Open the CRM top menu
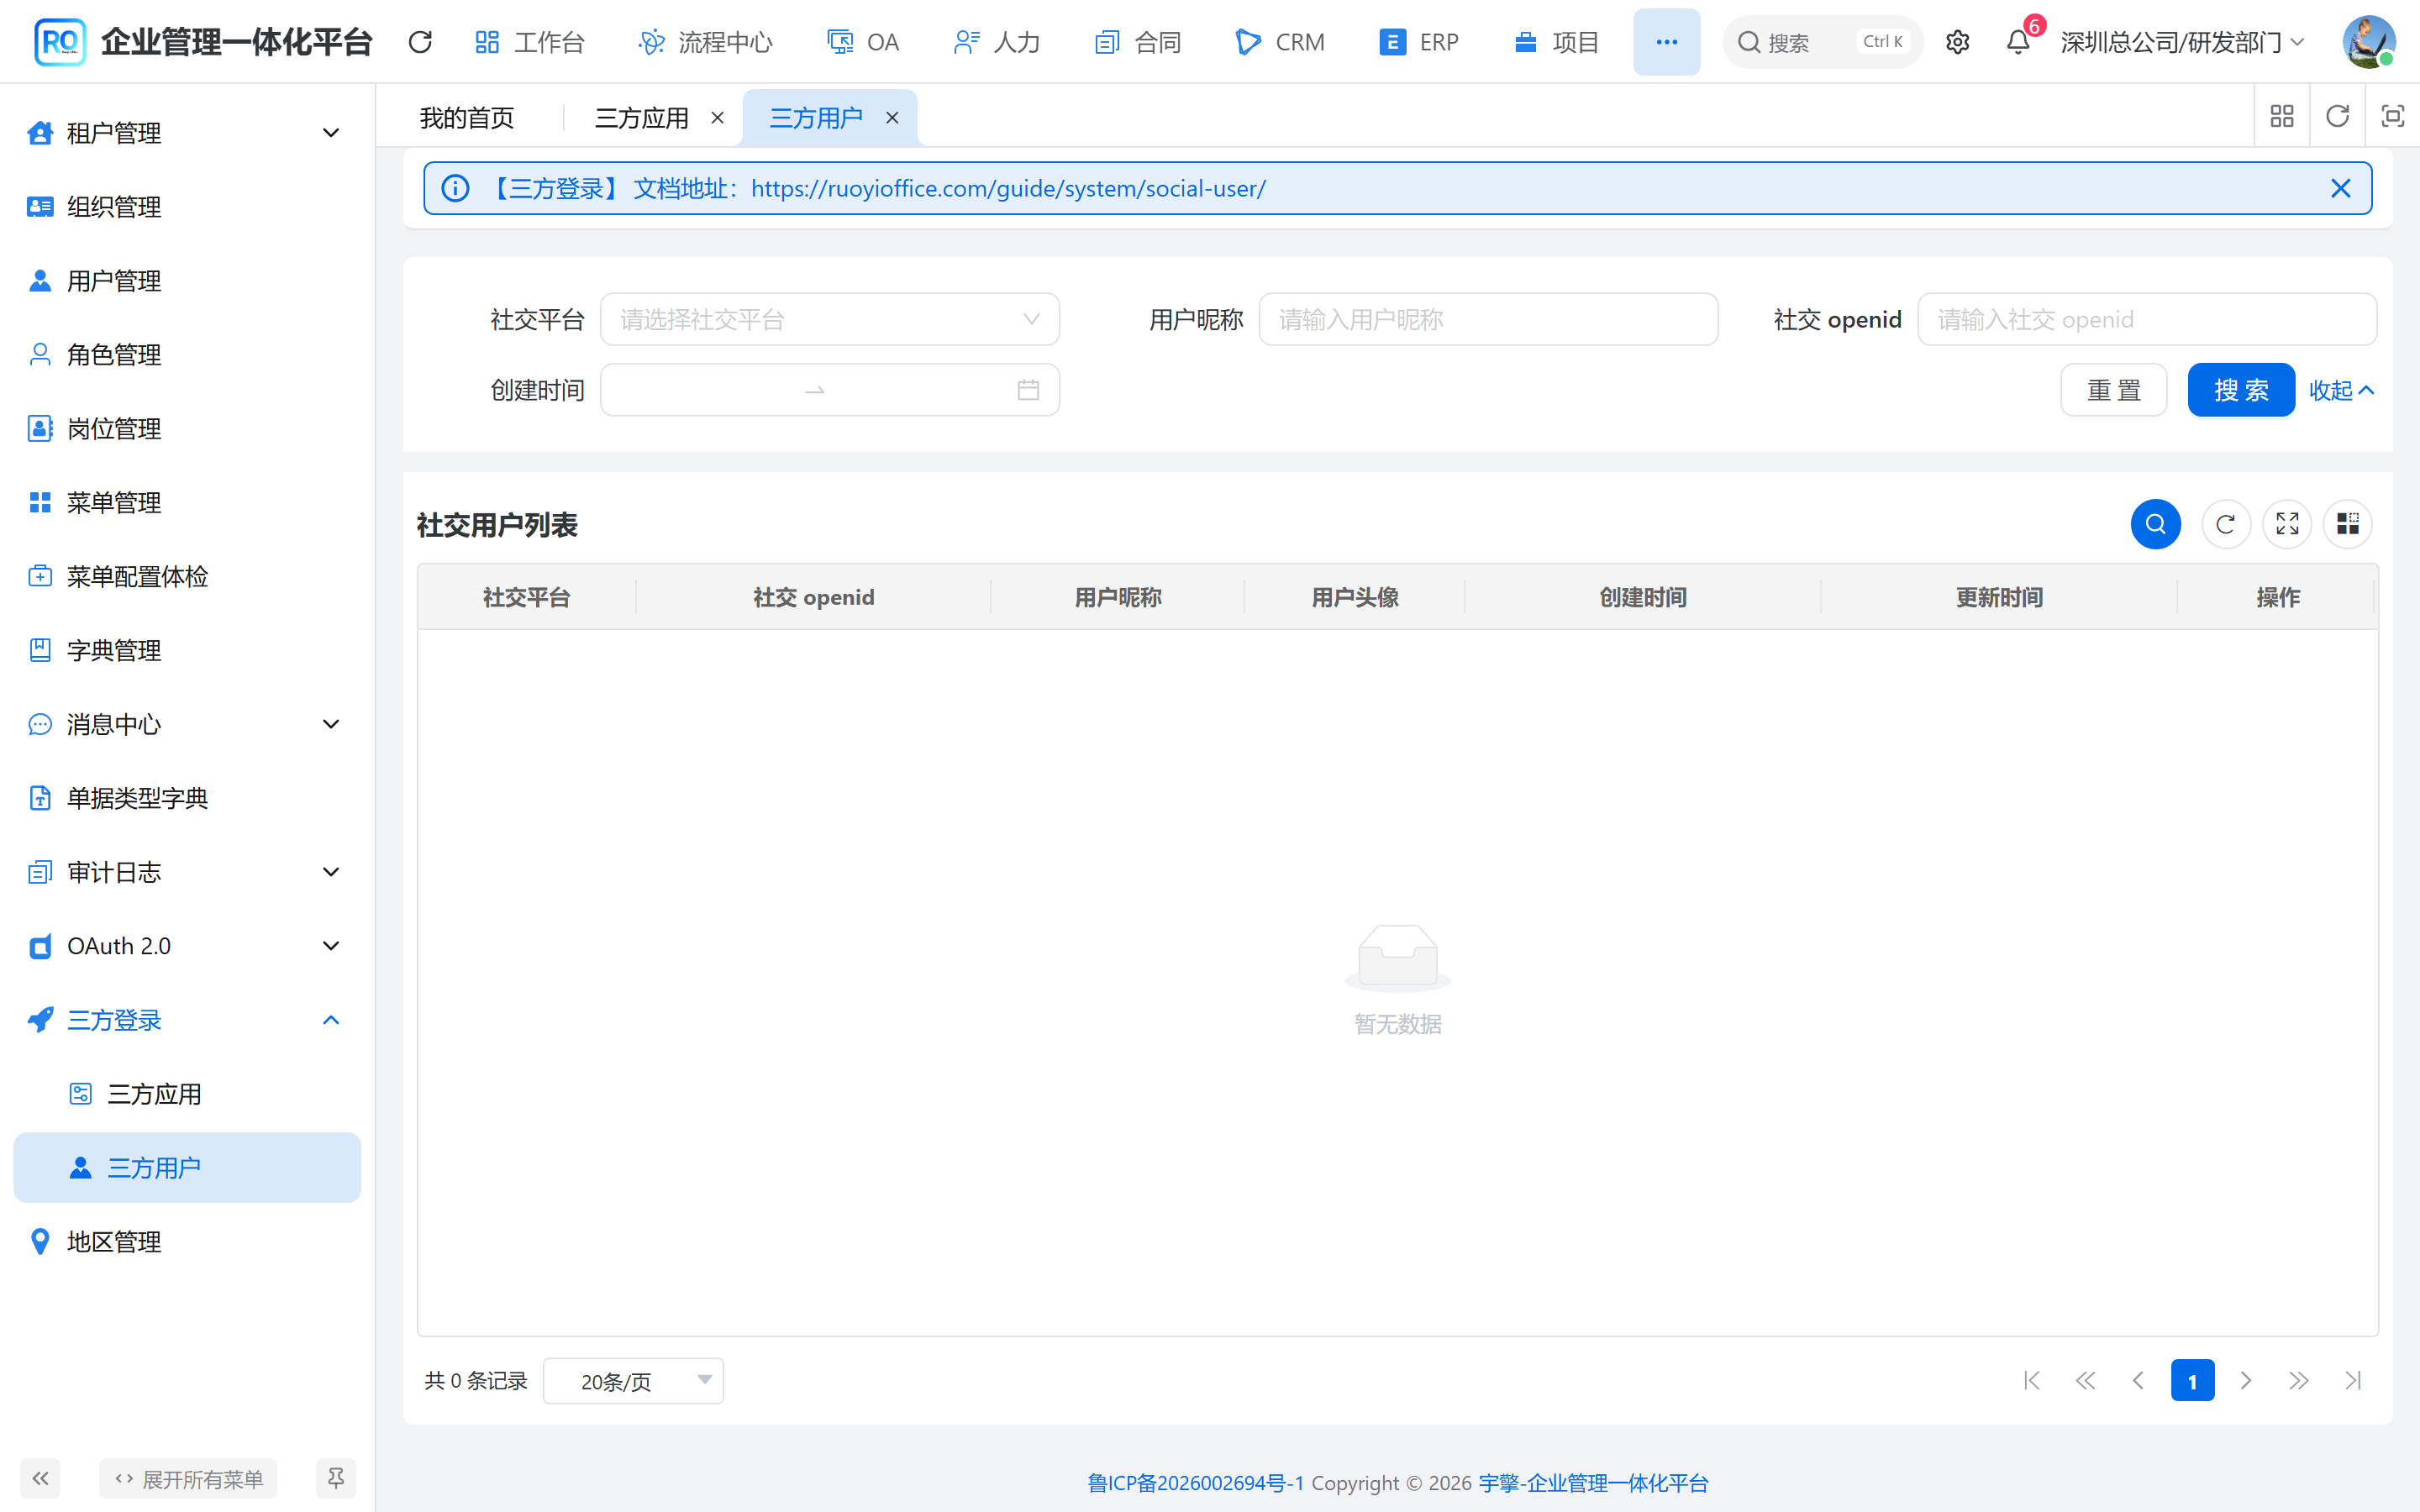The height and width of the screenshot is (1512, 2420). [x=1279, y=42]
